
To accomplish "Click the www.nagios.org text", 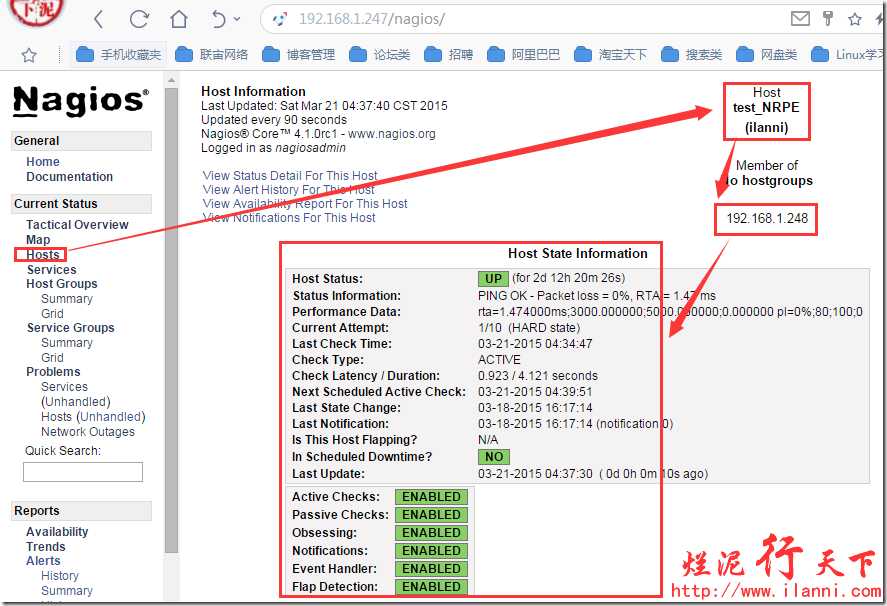I will tap(391, 134).
